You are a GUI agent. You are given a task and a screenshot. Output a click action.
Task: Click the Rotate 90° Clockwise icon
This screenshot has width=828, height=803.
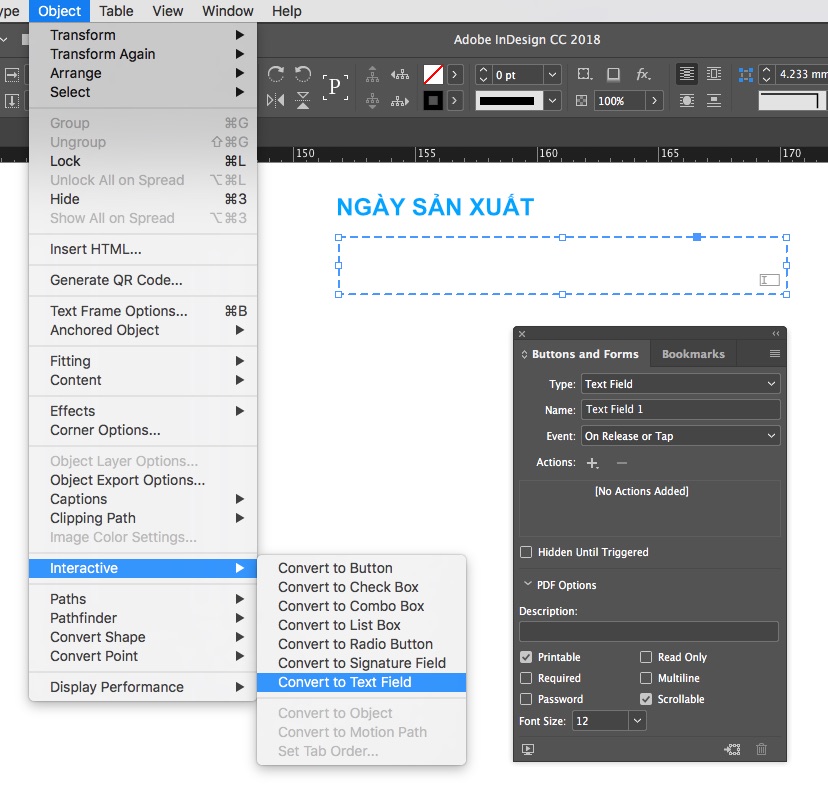tap(277, 74)
